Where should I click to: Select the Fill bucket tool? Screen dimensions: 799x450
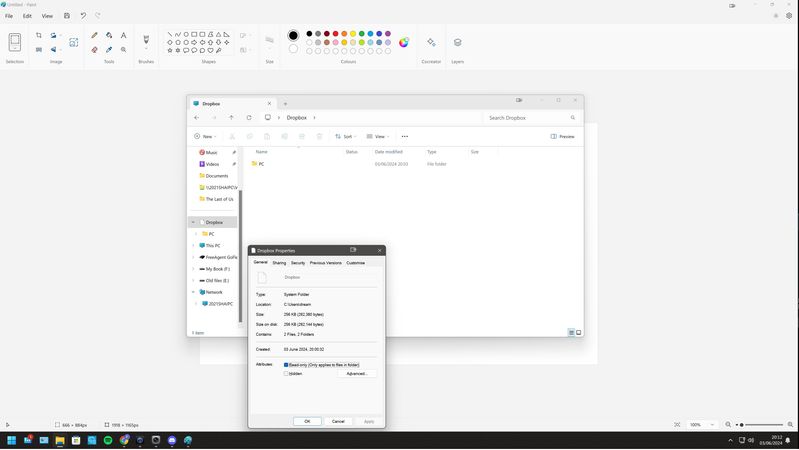[109, 35]
